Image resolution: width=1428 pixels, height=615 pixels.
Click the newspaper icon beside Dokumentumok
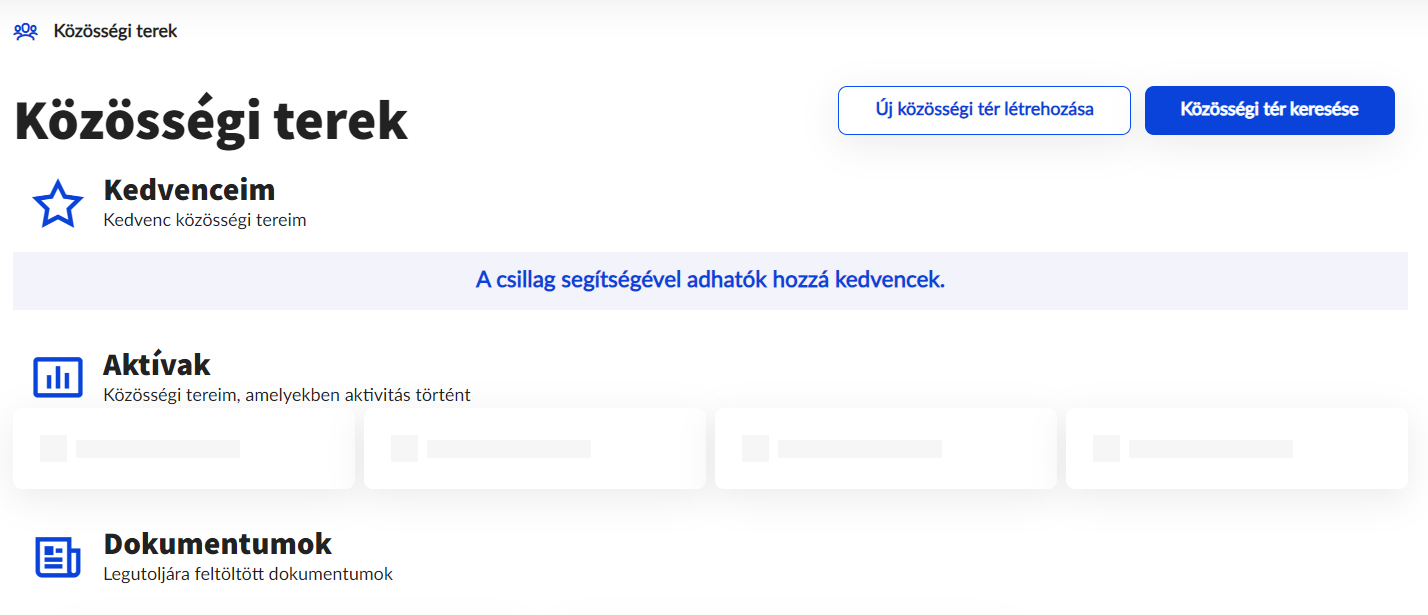coord(57,557)
